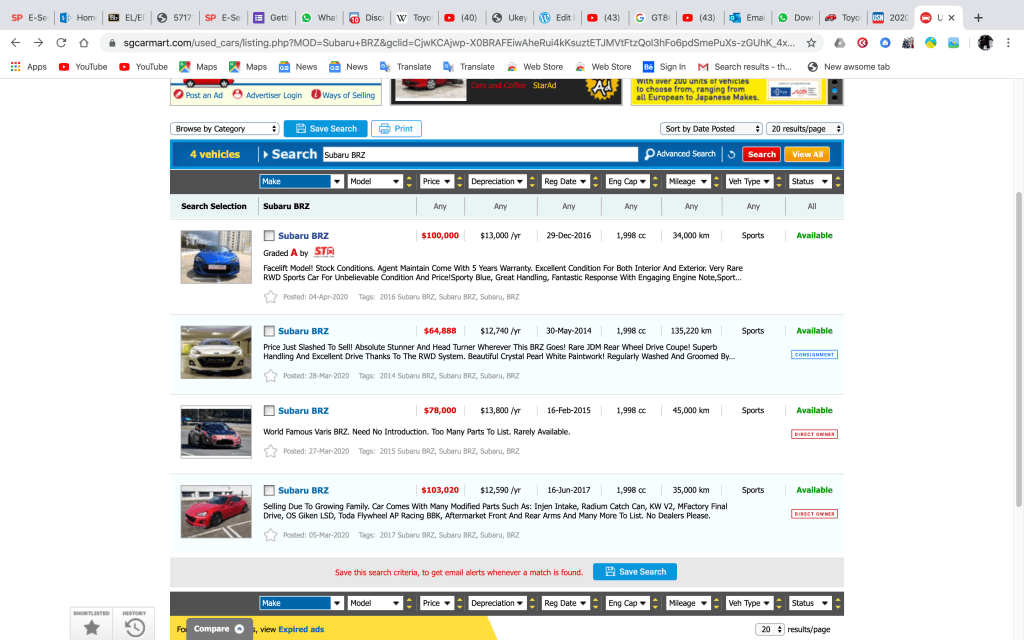Image resolution: width=1024 pixels, height=640 pixels.
Task: Check the box for the $64,888 Subaru BRZ
Action: 269,331
